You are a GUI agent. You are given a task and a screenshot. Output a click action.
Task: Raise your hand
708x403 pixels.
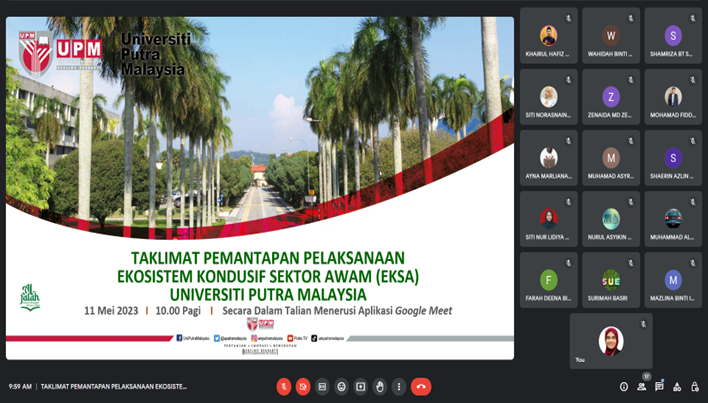click(380, 387)
